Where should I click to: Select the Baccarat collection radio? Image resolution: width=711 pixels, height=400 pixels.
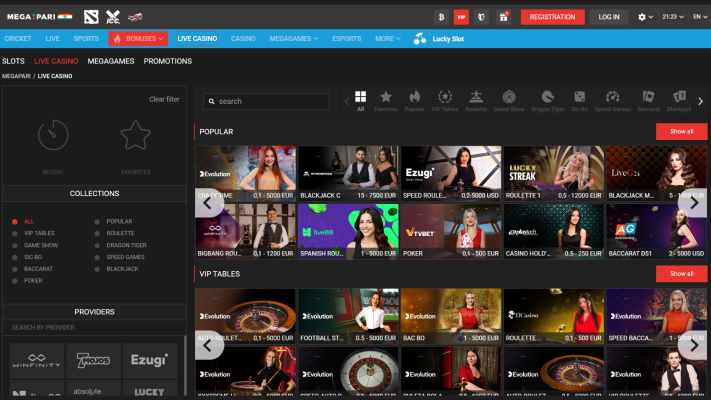(x=15, y=269)
